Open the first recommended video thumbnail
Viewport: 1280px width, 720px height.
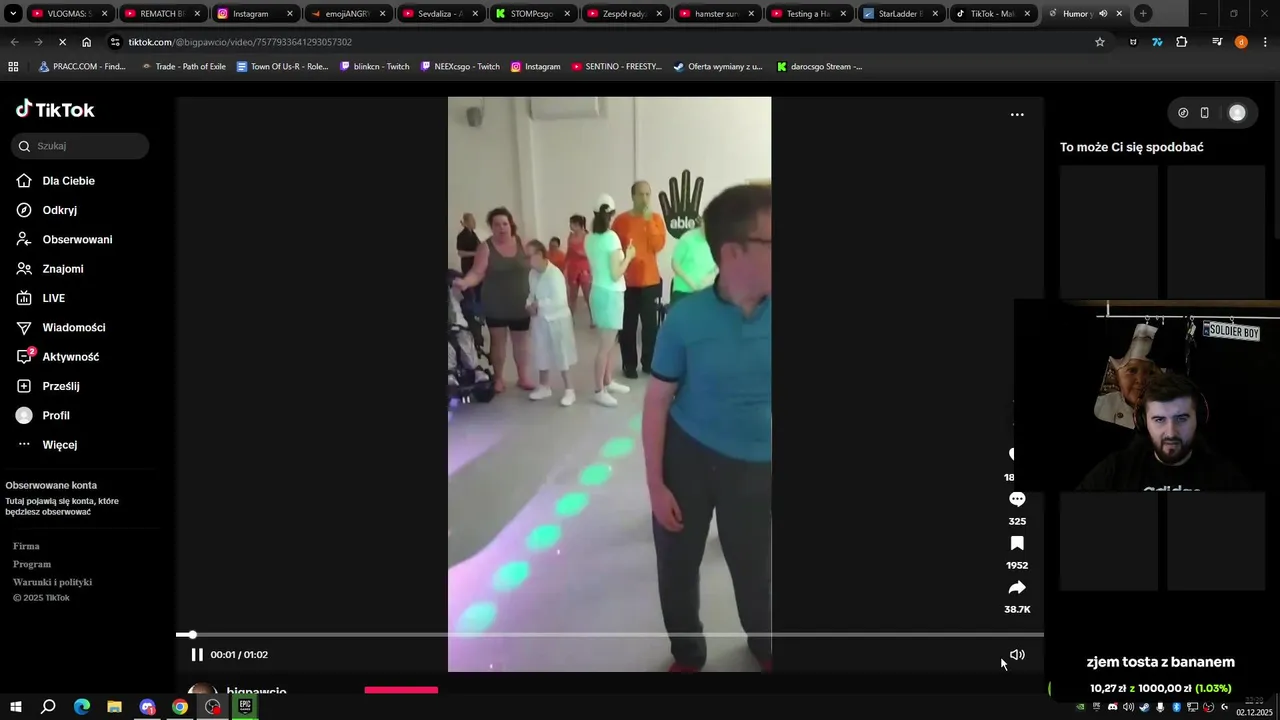pyautogui.click(x=1109, y=232)
